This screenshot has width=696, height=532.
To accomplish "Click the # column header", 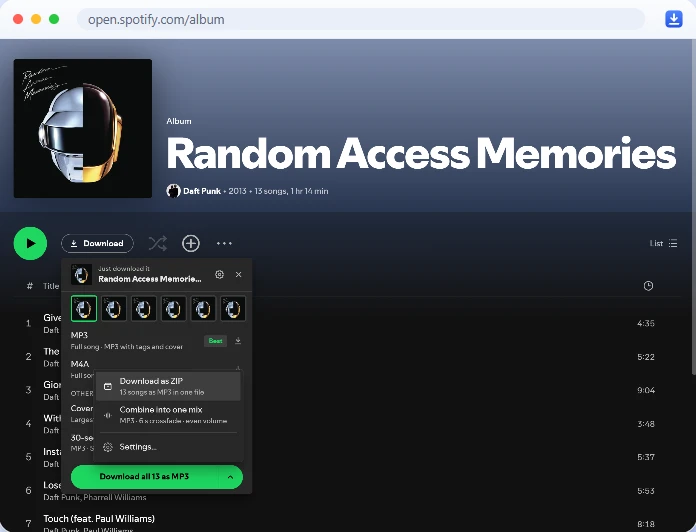I will (29, 286).
